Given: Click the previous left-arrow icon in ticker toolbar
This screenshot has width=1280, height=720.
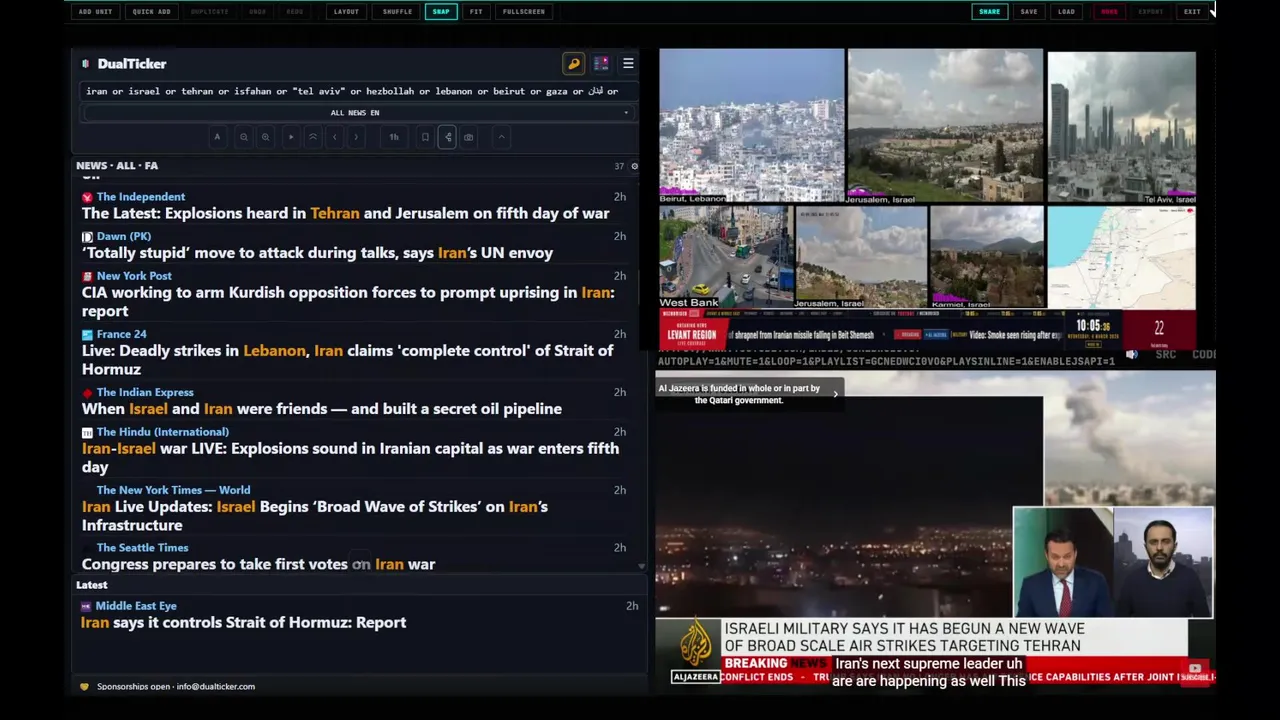Looking at the screenshot, I should (x=335, y=137).
